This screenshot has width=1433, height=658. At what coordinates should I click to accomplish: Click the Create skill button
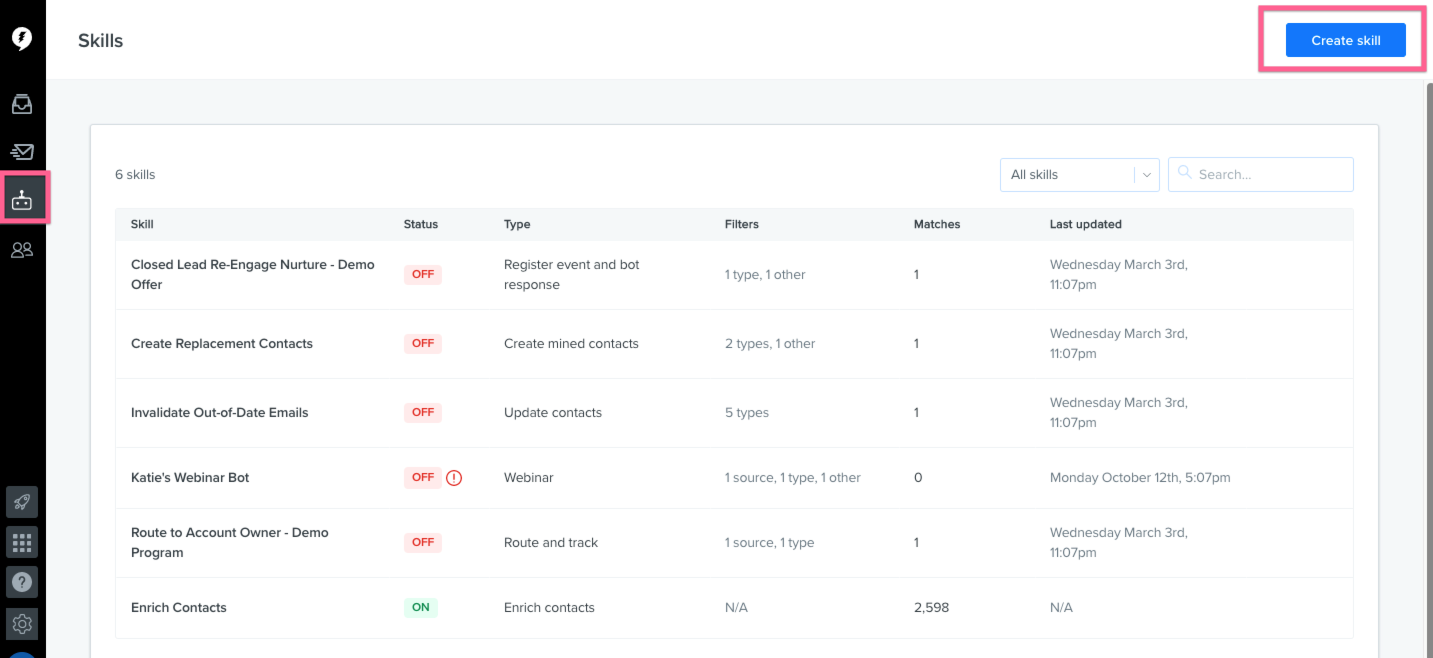point(1346,40)
